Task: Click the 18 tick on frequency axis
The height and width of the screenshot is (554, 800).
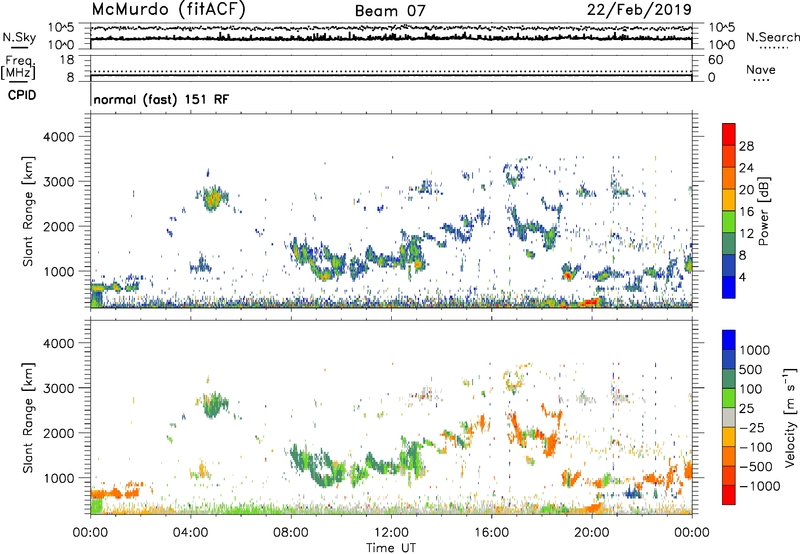Action: (x=66, y=60)
